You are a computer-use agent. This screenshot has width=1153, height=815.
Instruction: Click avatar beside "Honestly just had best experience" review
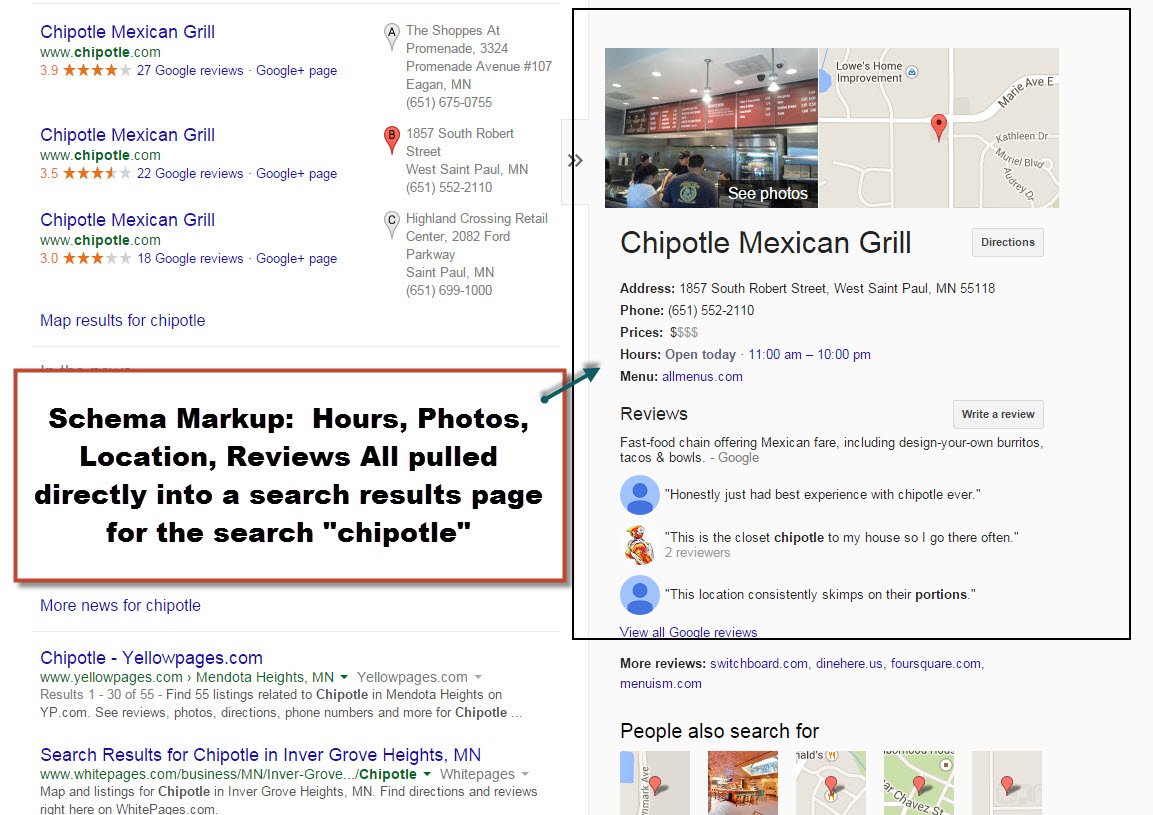pos(640,495)
